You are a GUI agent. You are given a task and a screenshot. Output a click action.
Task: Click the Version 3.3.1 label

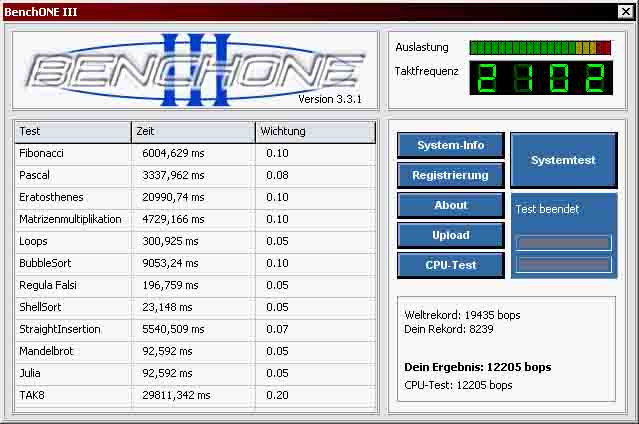coord(330,99)
